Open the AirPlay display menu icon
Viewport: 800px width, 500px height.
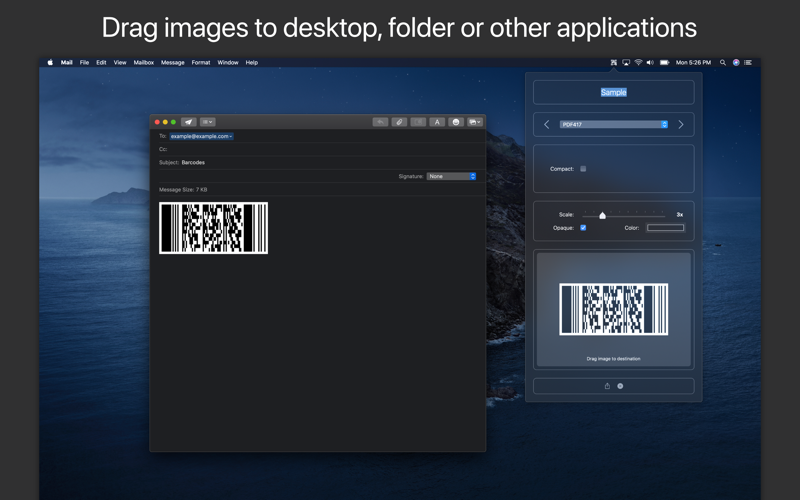click(x=626, y=62)
